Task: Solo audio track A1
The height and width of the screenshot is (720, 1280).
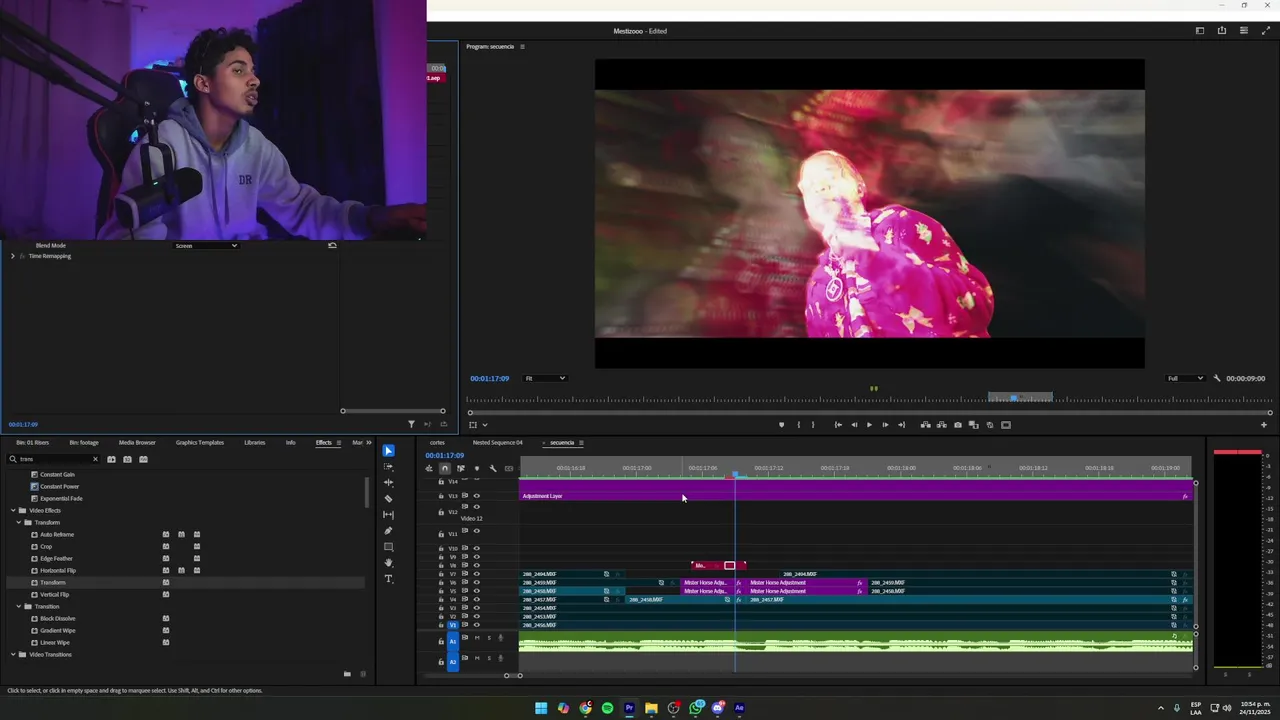Action: [x=489, y=637]
